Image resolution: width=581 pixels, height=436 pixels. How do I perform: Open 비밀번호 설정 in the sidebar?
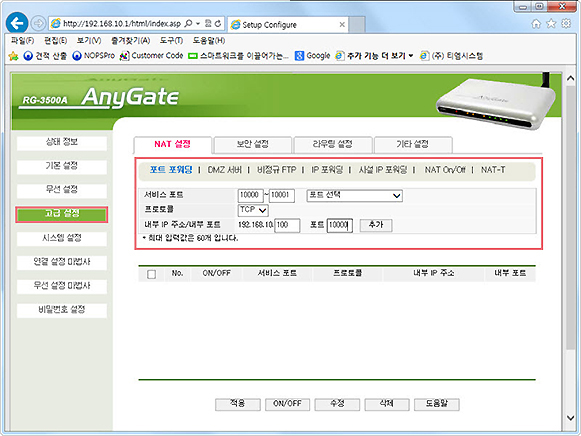pyautogui.click(x=62, y=310)
